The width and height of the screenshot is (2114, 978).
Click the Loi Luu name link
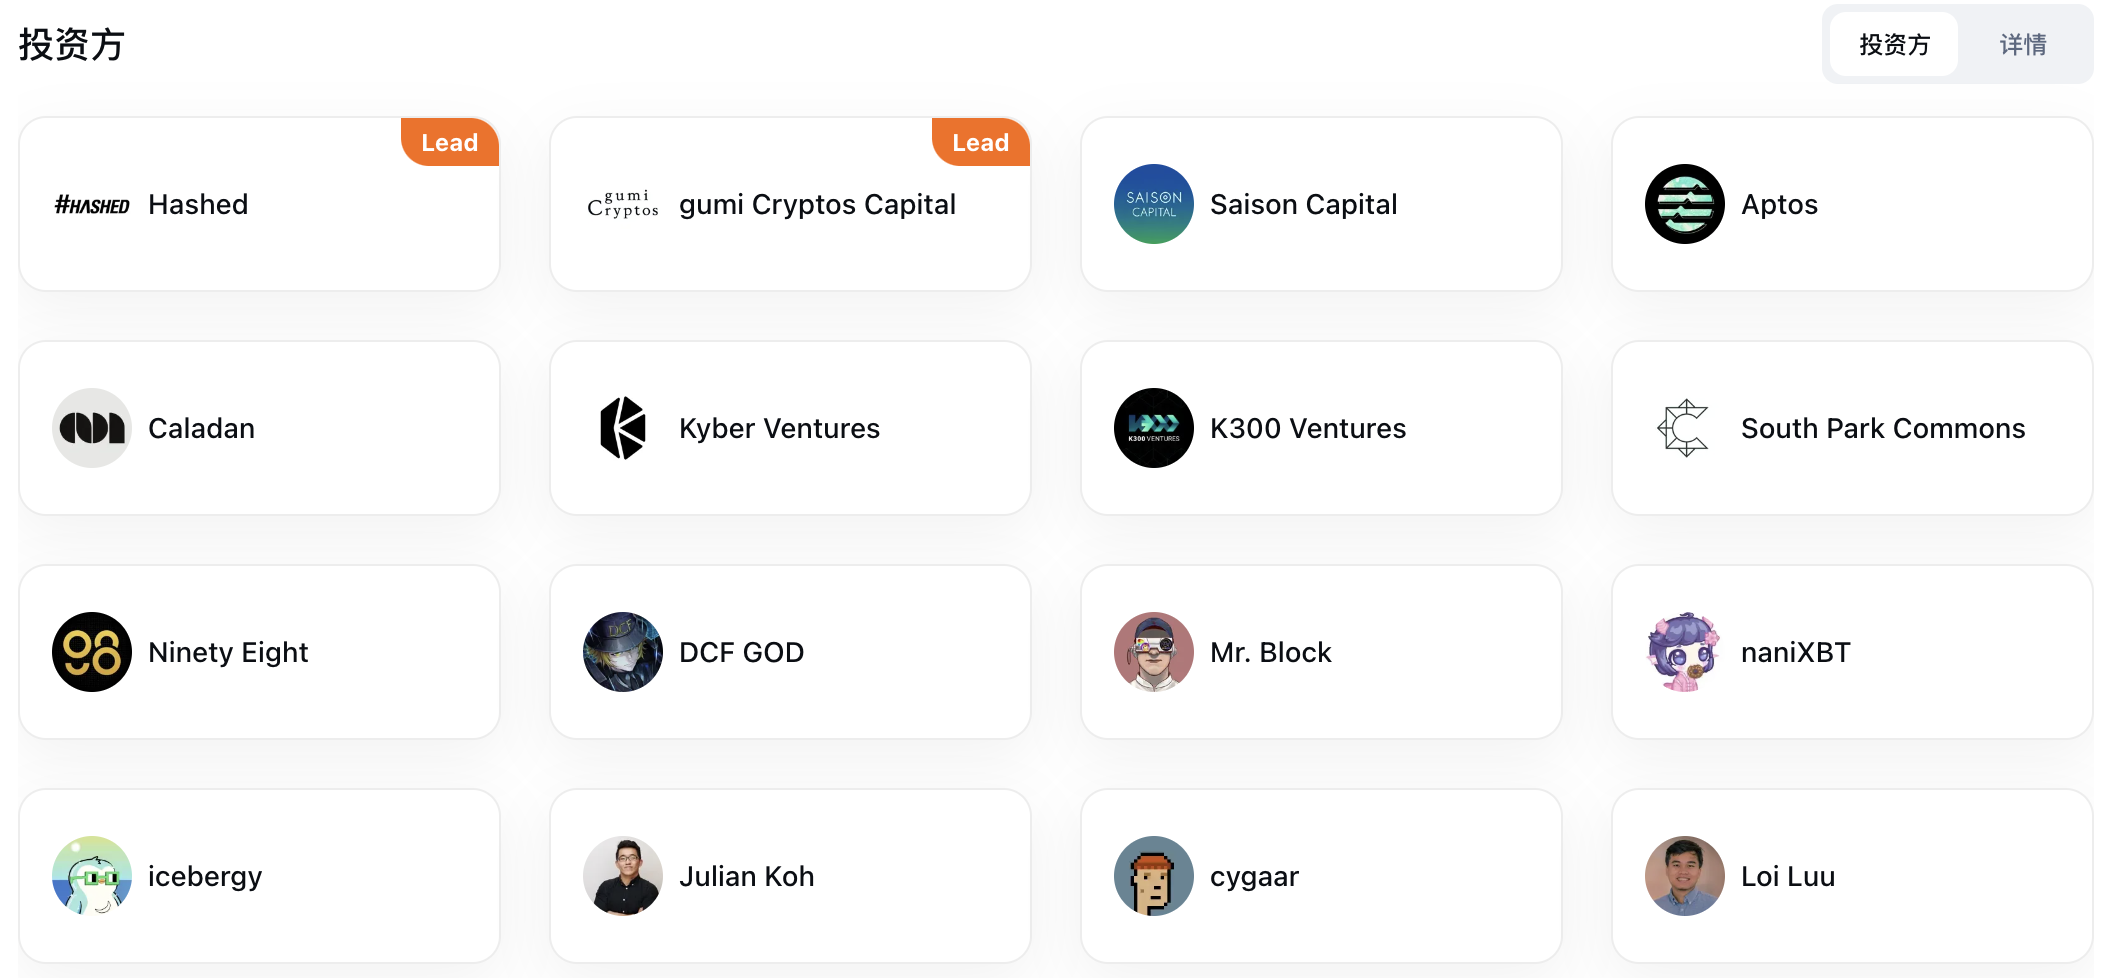pyautogui.click(x=1788, y=876)
